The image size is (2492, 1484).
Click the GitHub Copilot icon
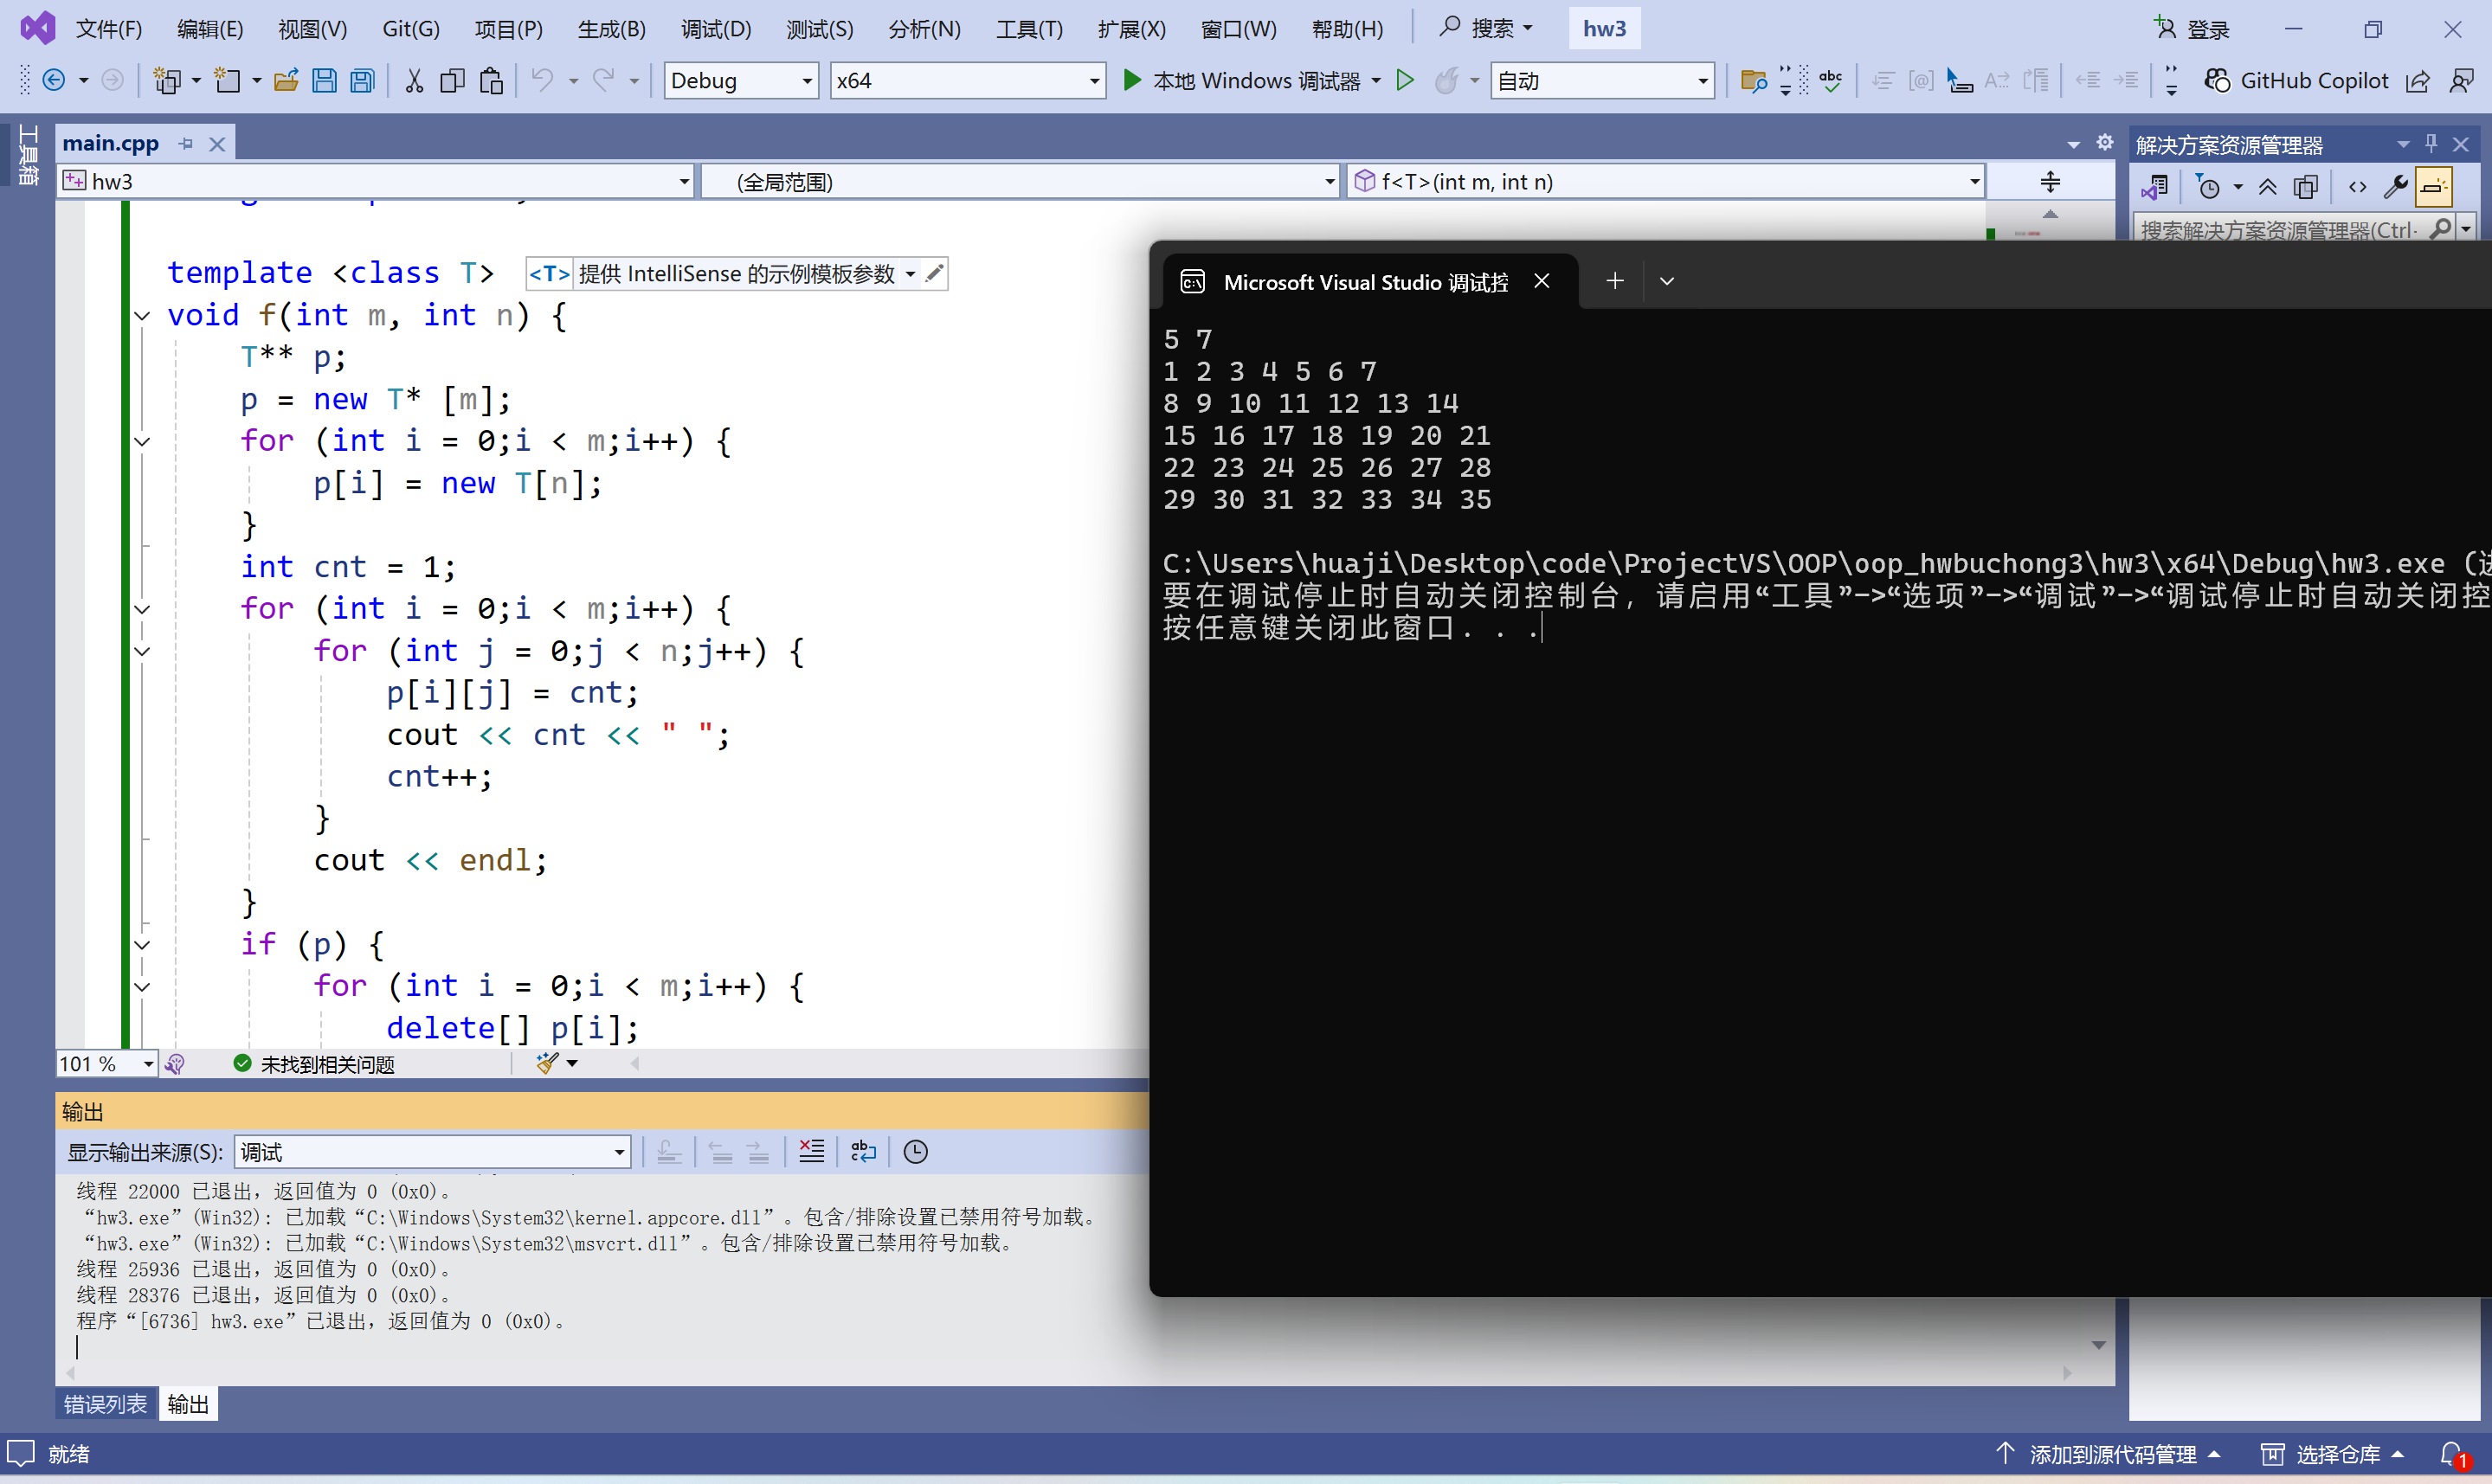pyautogui.click(x=2217, y=81)
